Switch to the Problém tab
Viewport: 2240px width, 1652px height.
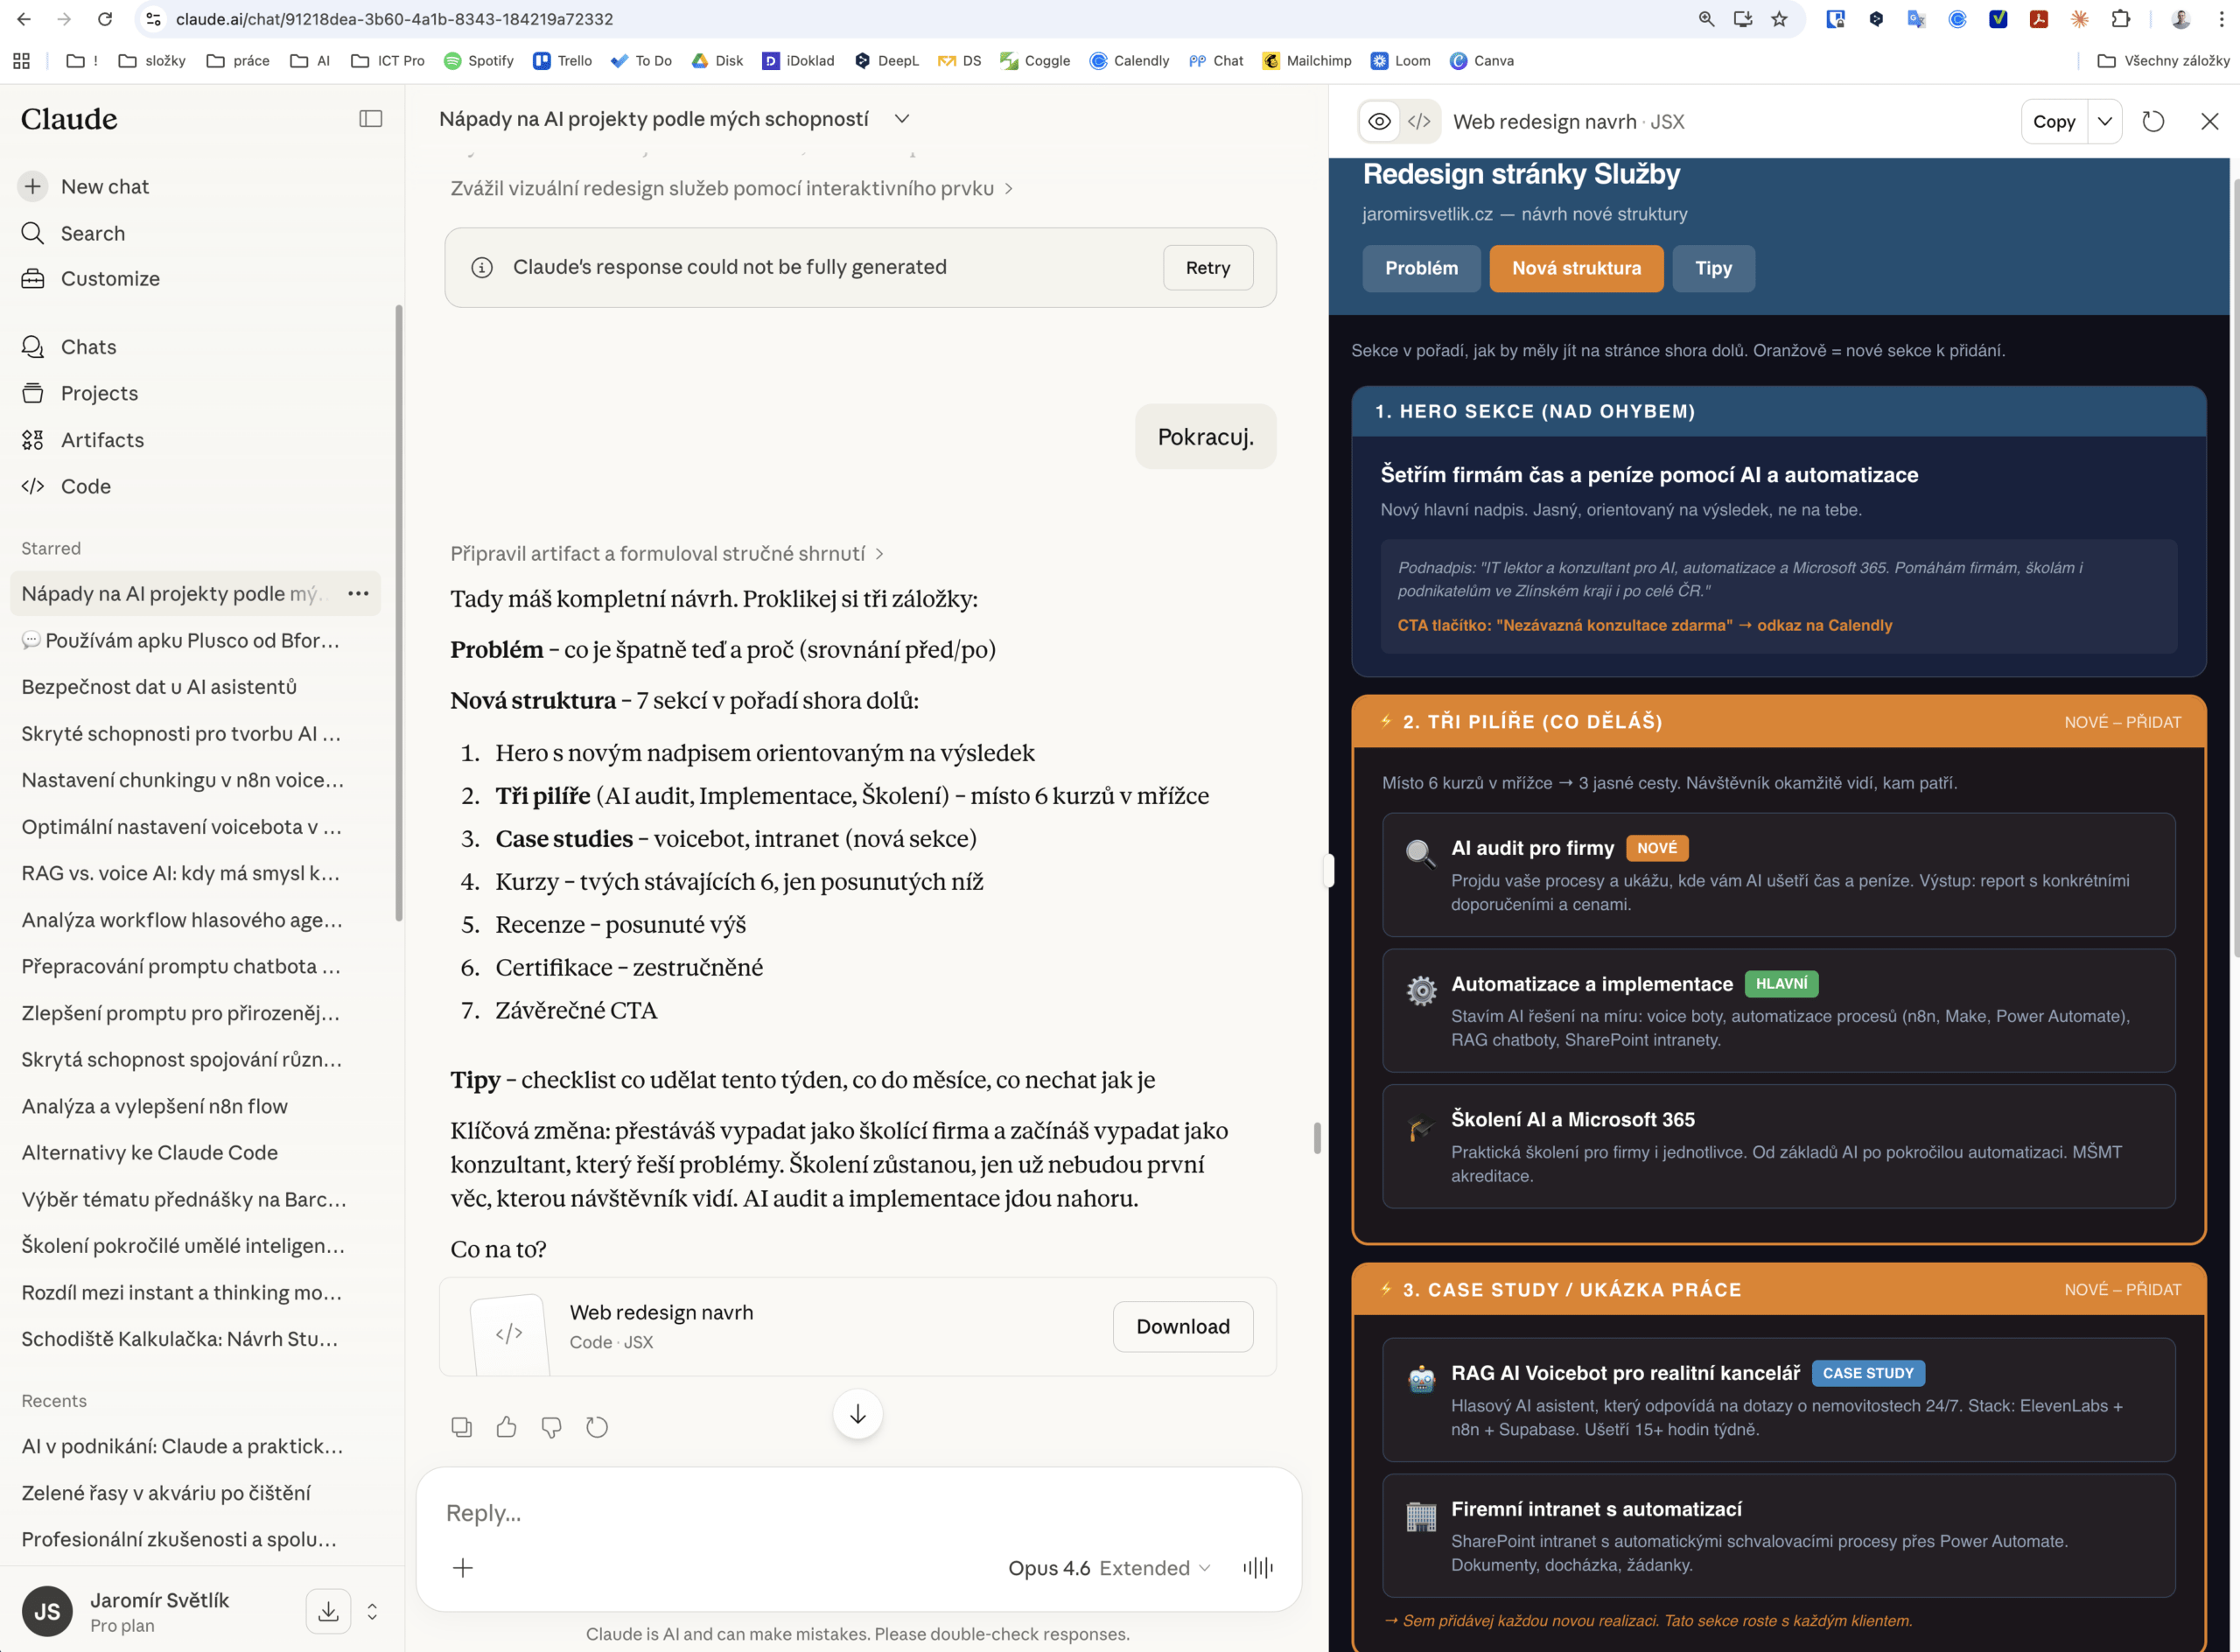(1420, 268)
